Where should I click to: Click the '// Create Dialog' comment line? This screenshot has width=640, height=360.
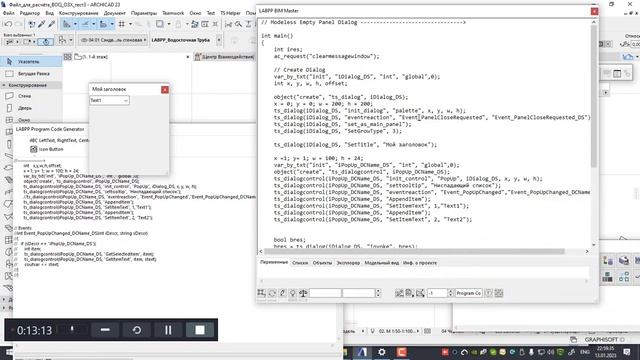point(300,70)
